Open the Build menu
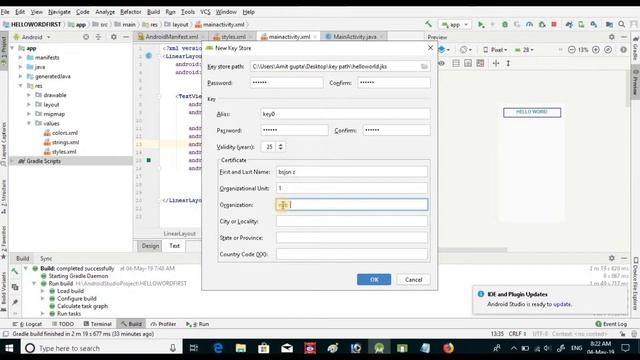Image resolution: width=640 pixels, height=360 pixels. coord(153,12)
